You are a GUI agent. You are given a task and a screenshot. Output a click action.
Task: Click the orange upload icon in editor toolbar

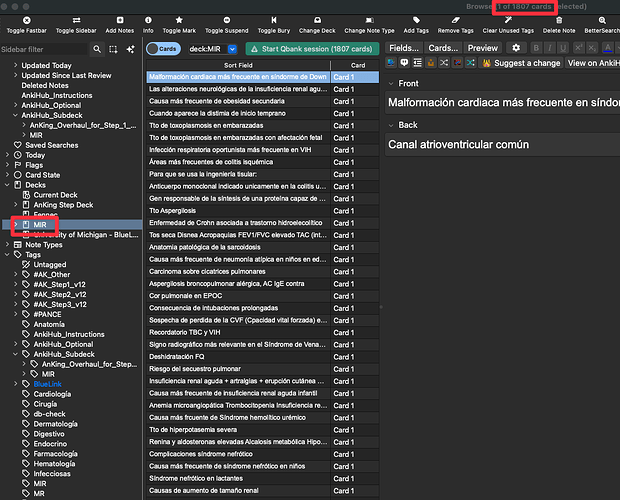pyautogui.click(x=431, y=62)
